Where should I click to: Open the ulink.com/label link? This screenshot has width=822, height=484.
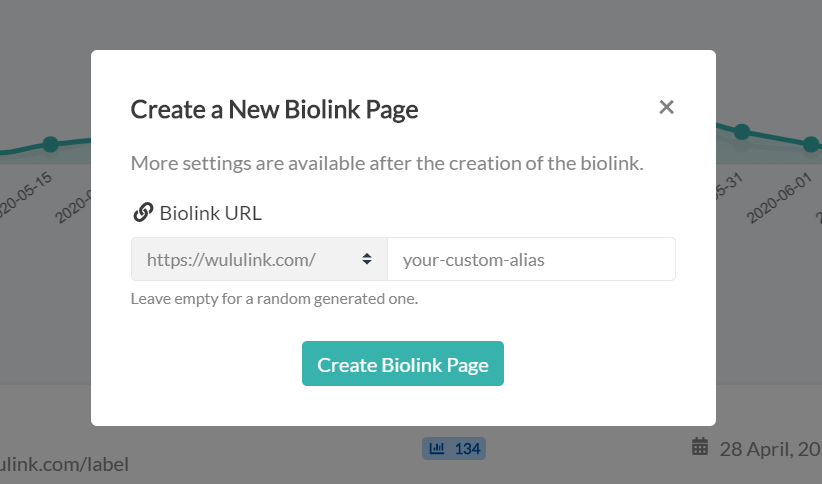coord(64,464)
